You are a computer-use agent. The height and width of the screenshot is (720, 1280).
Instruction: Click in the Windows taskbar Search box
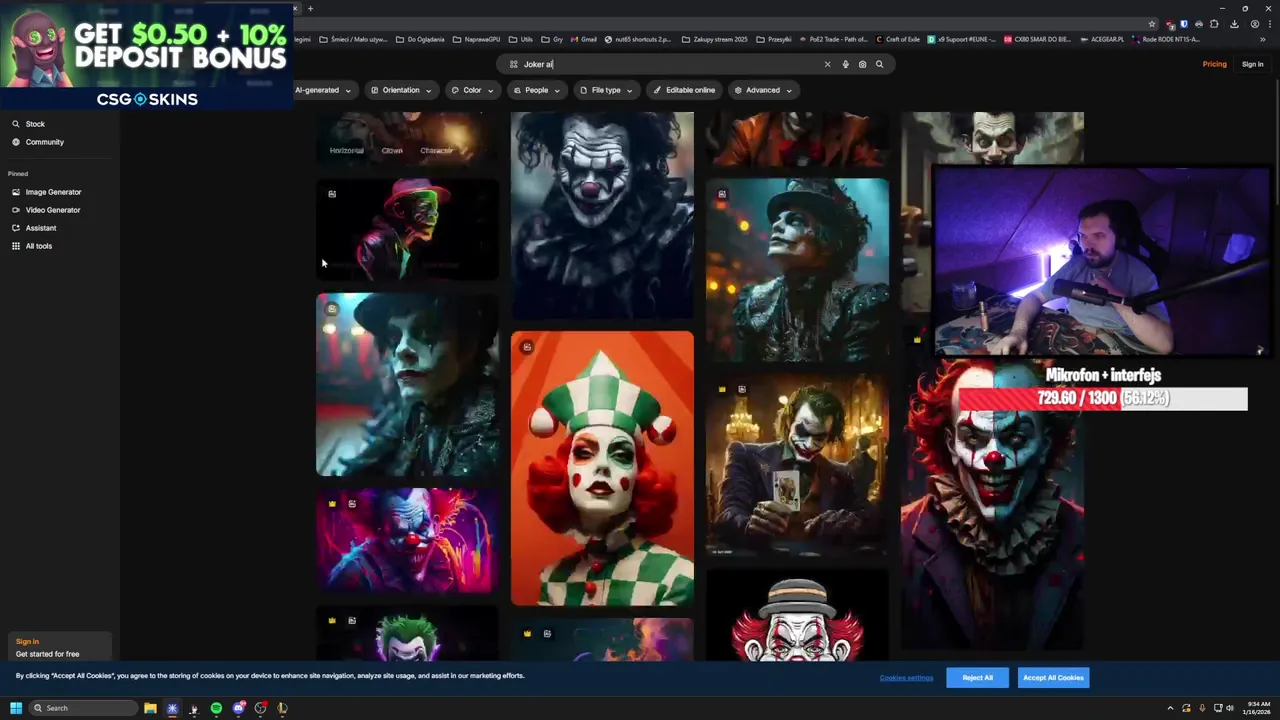pos(84,708)
